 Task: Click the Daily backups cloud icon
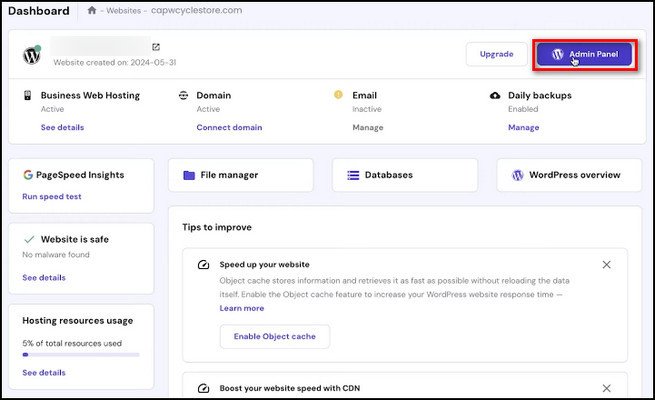point(495,95)
